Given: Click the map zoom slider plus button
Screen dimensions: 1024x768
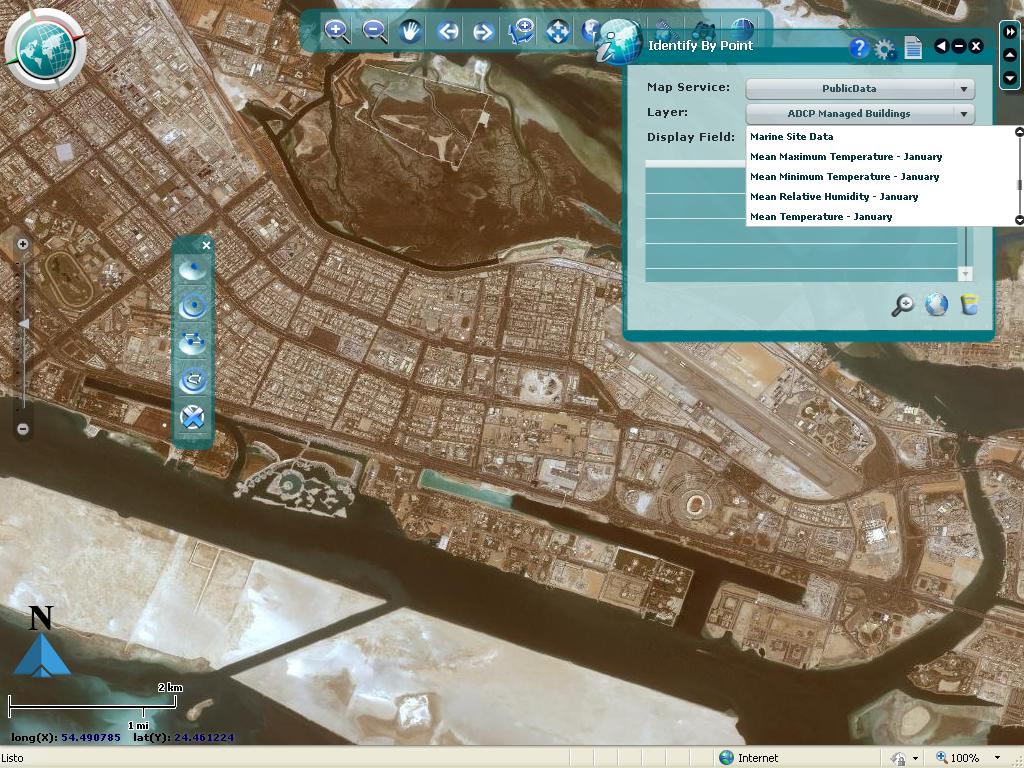Looking at the screenshot, I should [23, 244].
